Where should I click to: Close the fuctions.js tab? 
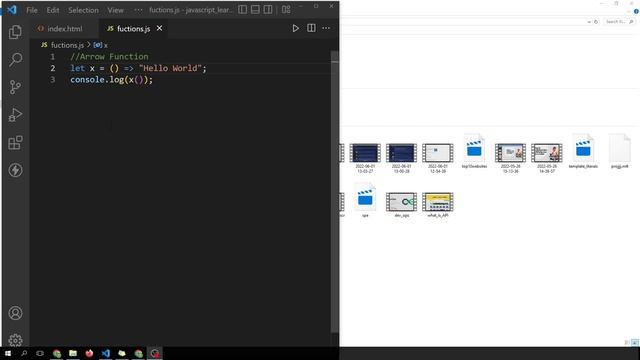(159, 28)
